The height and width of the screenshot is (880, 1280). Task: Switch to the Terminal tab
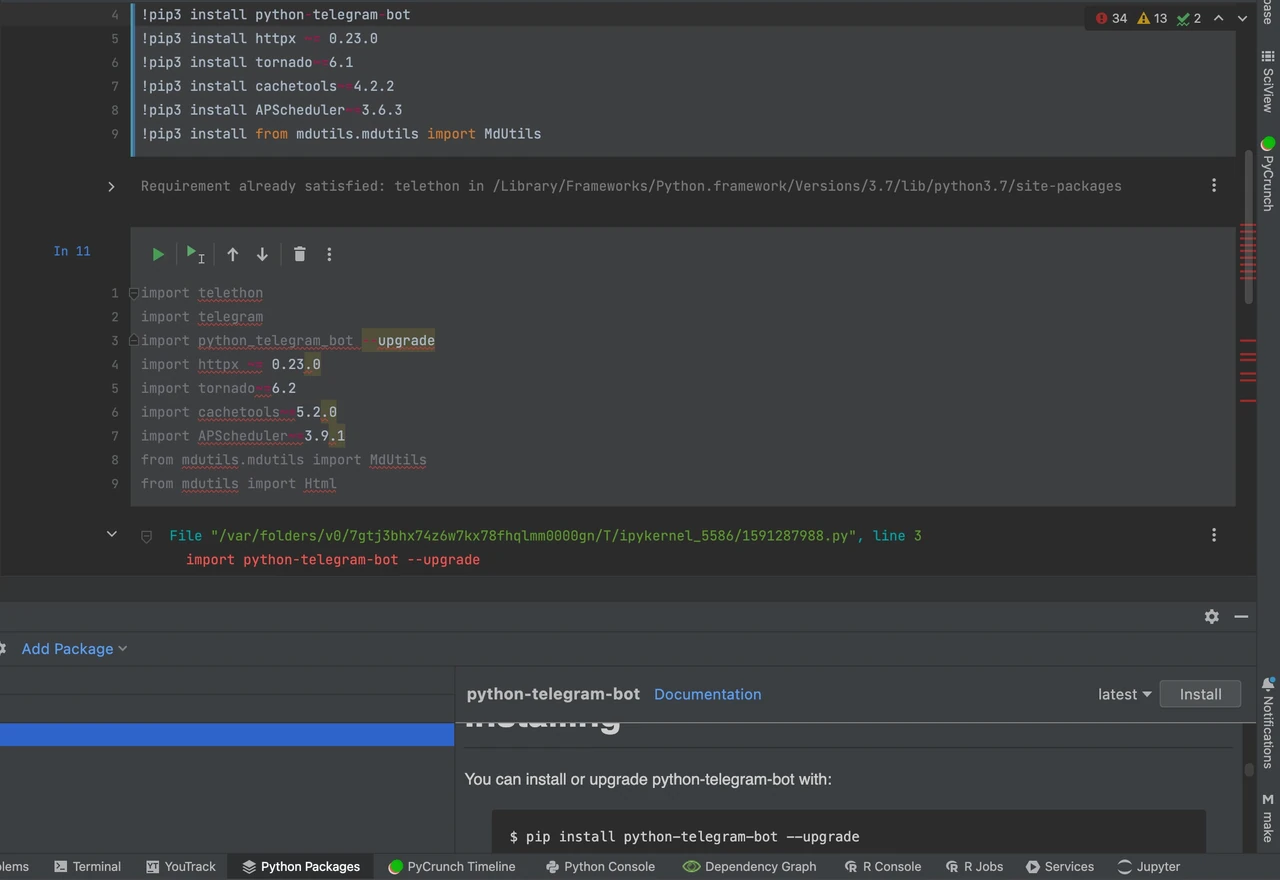(87, 867)
